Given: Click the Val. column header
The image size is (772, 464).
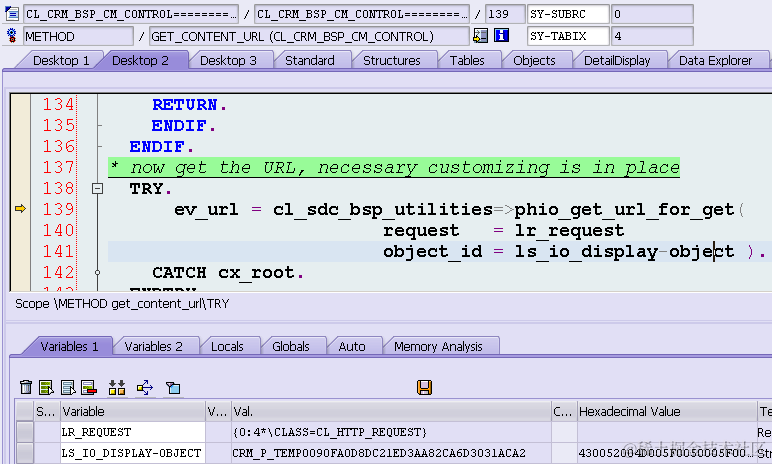Looking at the screenshot, I should pos(391,411).
